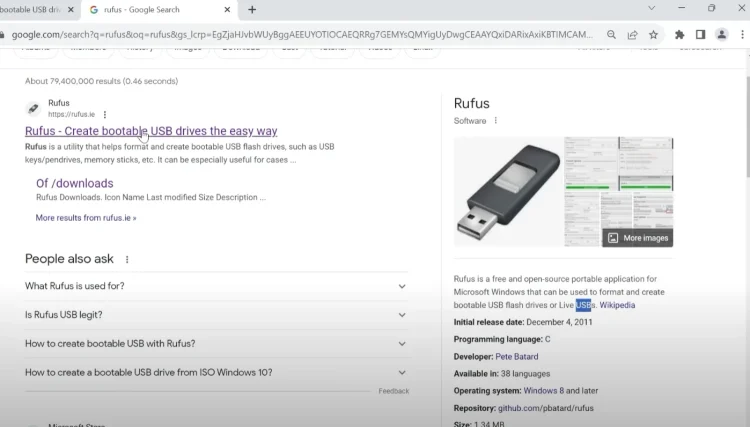Open new tab with the plus icon
750x427 pixels.
click(x=252, y=10)
